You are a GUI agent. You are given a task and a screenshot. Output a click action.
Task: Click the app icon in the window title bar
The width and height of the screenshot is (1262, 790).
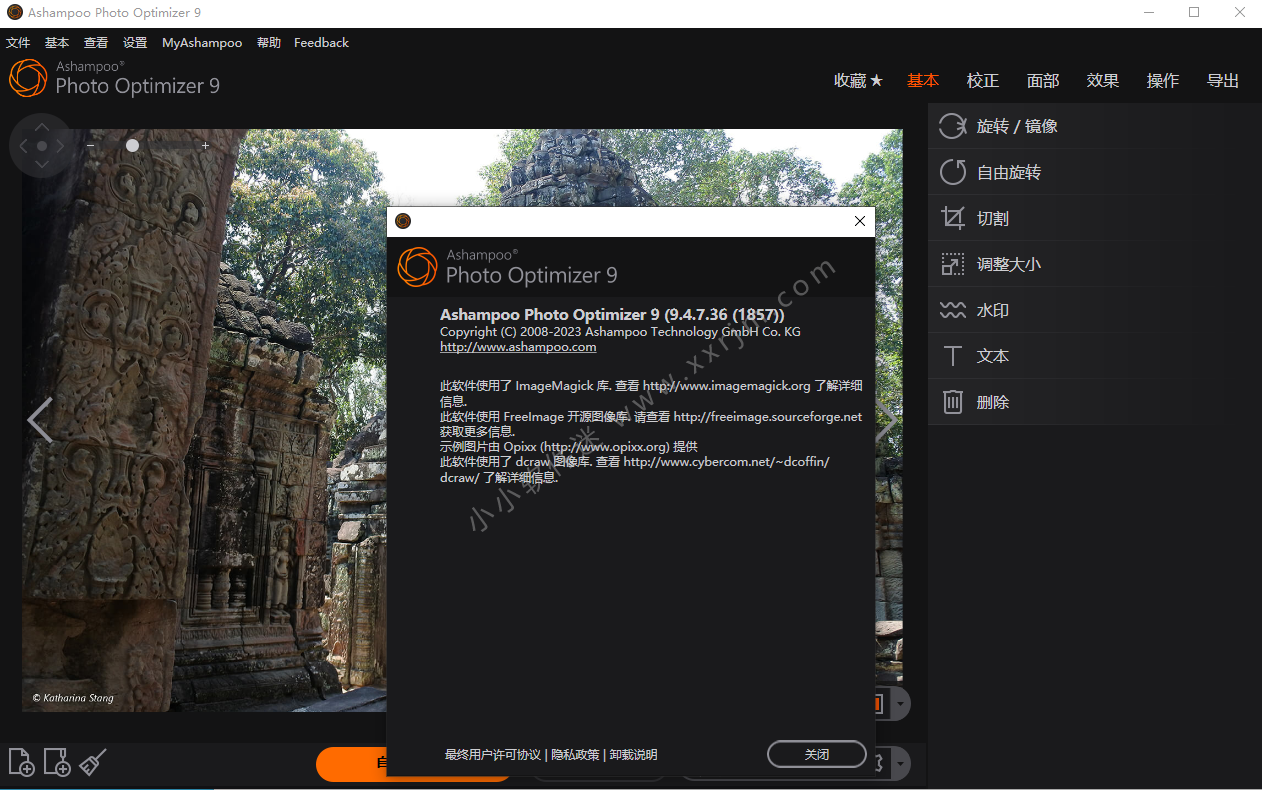coord(14,13)
